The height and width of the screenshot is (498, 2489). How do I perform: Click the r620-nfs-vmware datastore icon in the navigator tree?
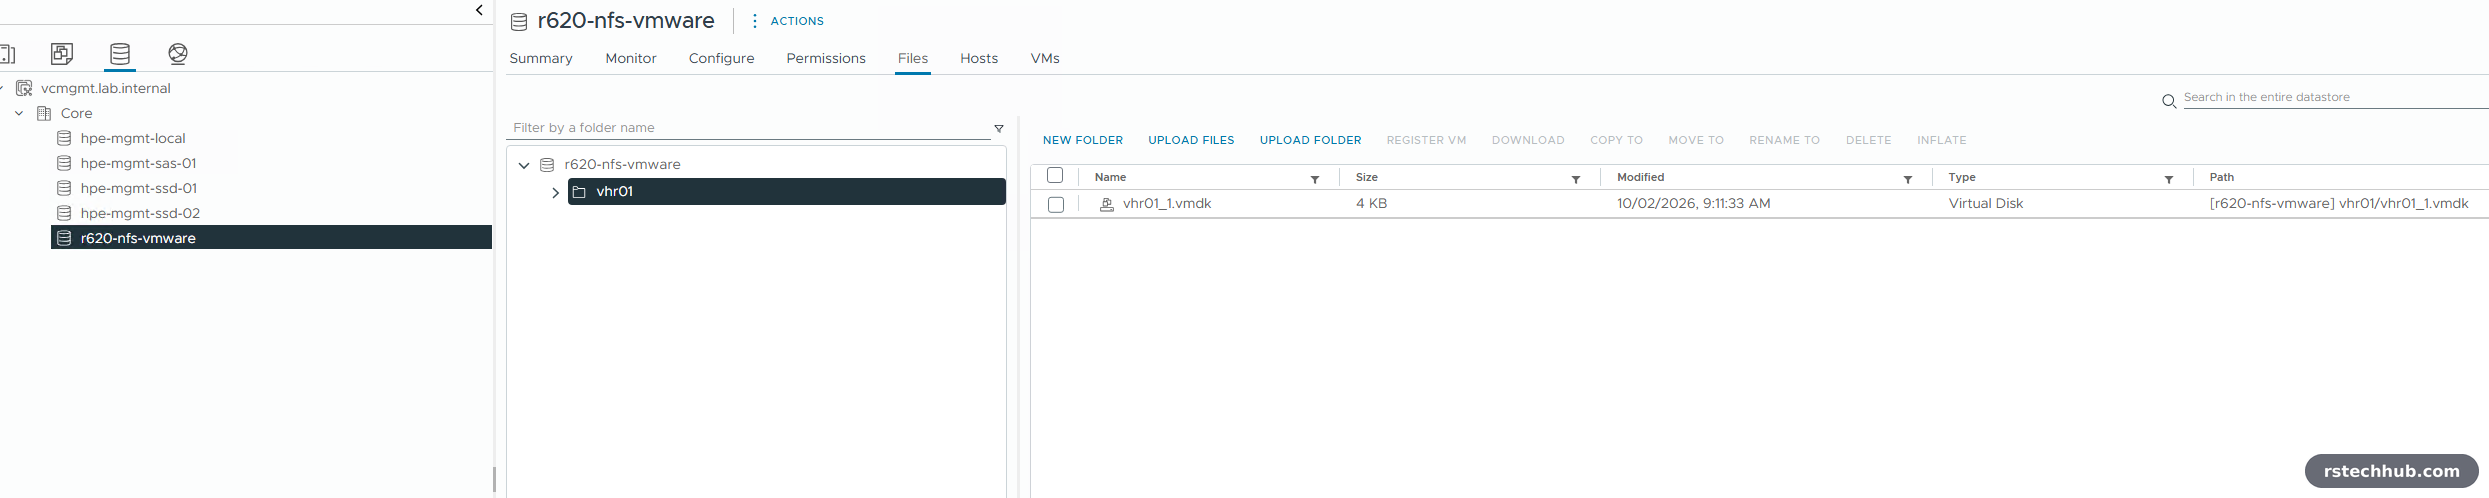click(64, 238)
